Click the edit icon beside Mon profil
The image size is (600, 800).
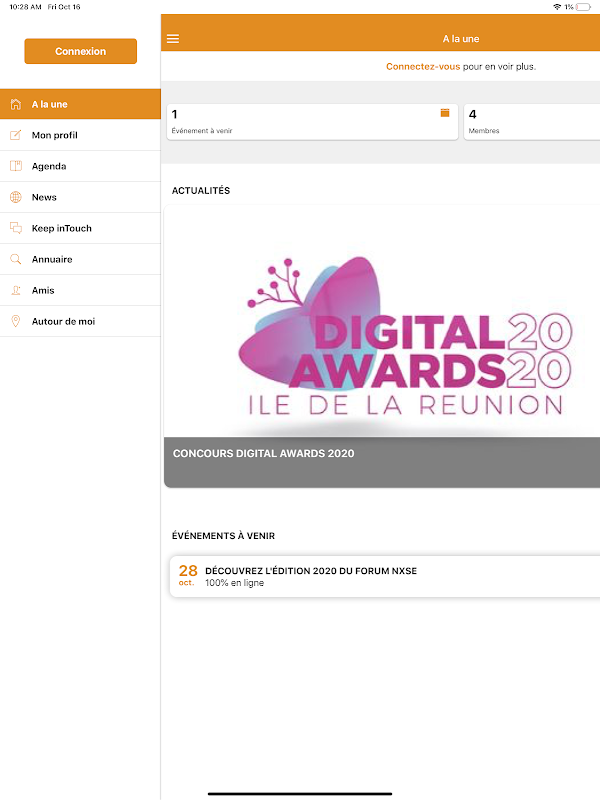tap(16, 135)
